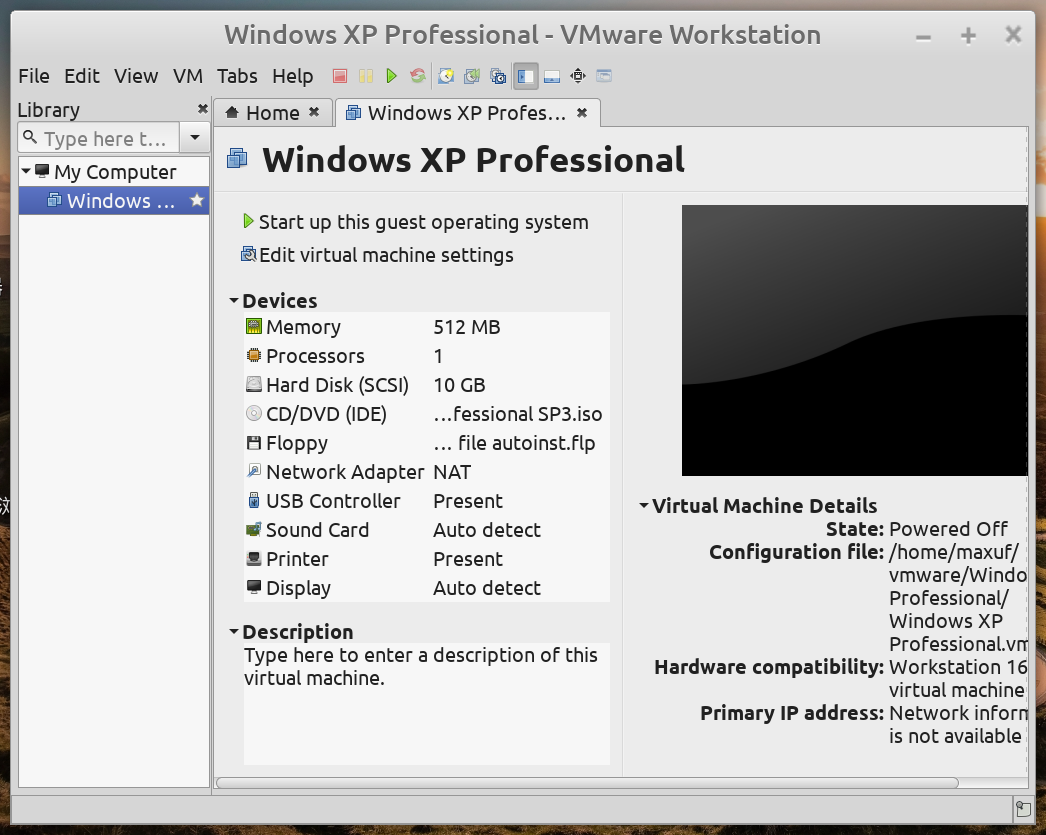Click Edit virtual machine settings link

(x=377, y=255)
